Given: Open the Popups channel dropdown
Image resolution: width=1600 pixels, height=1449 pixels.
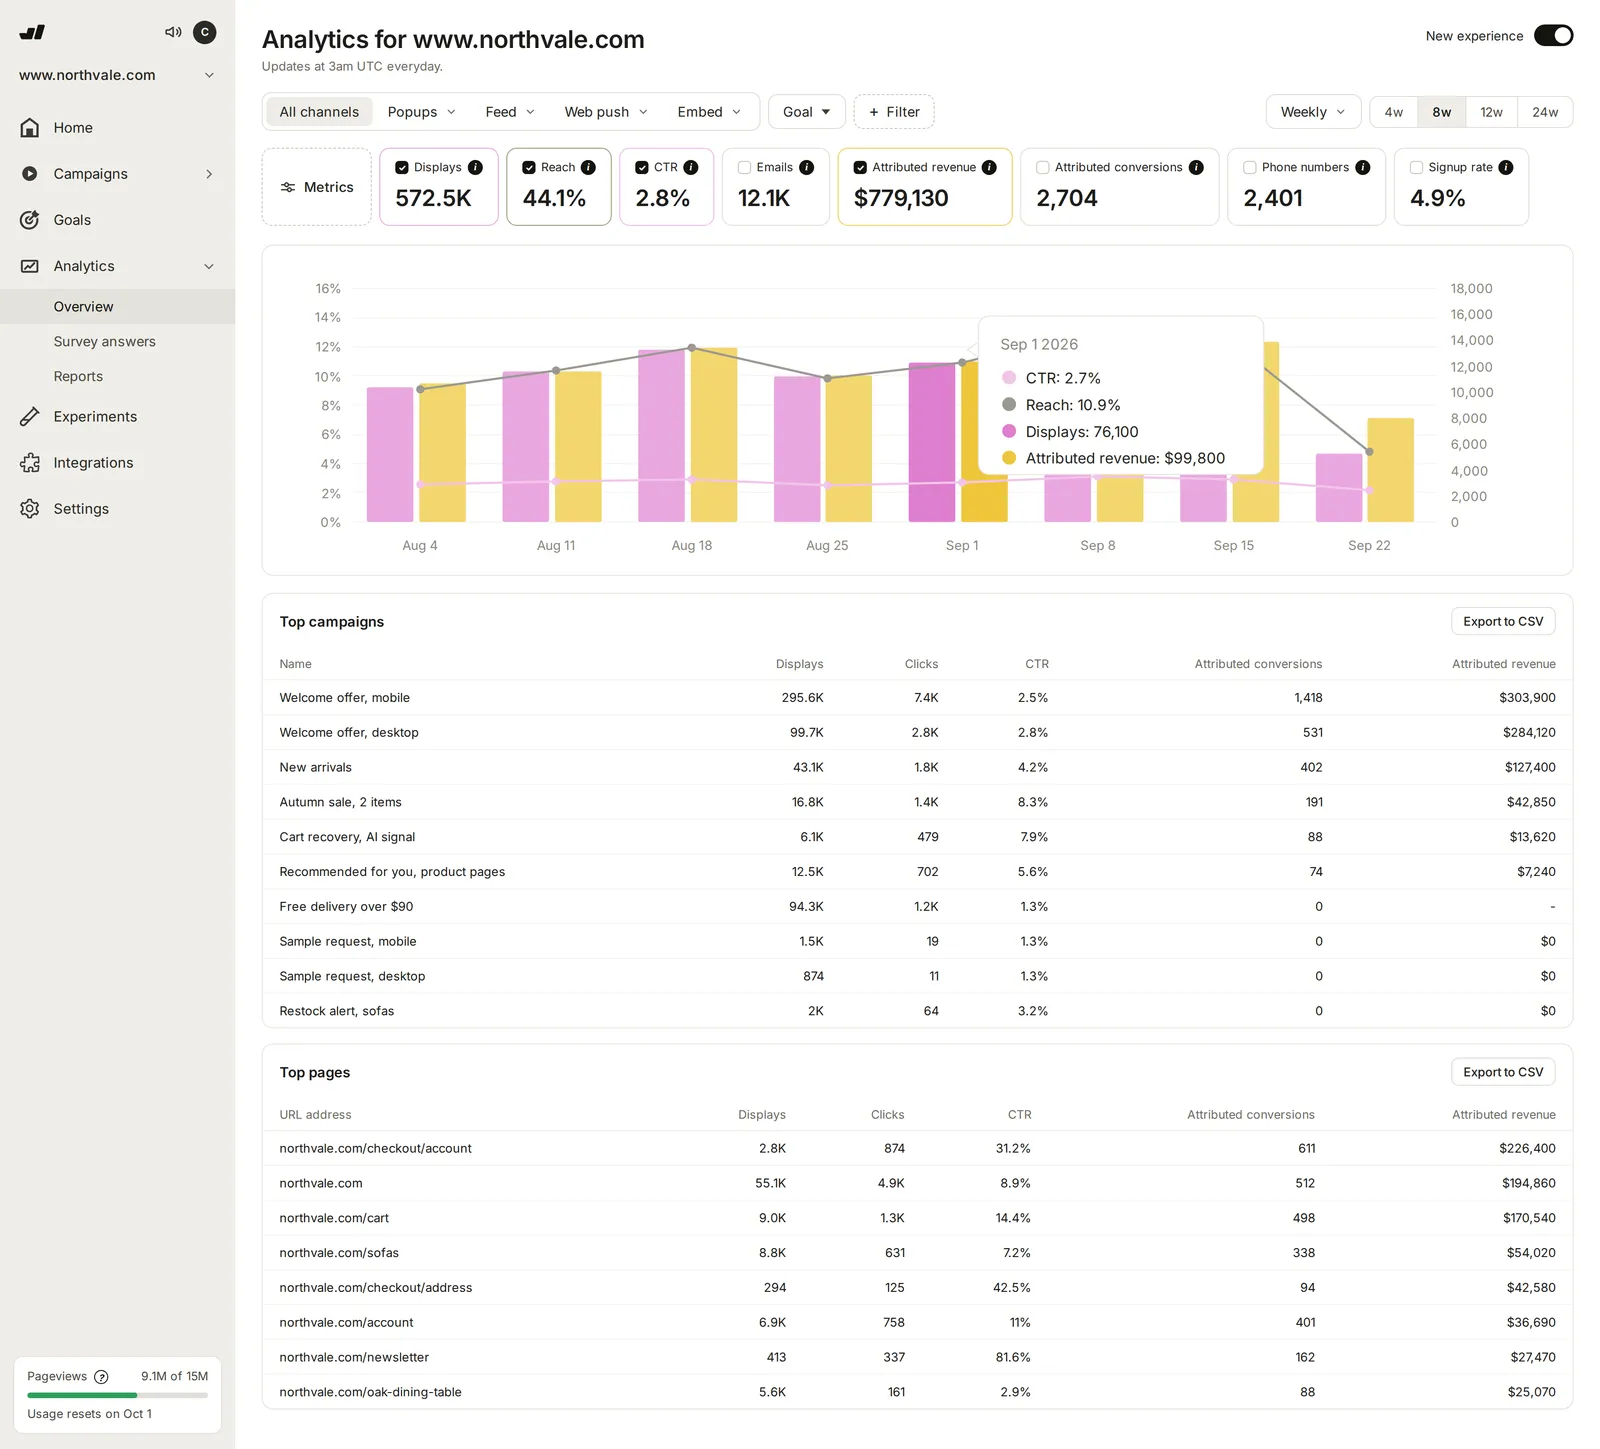Looking at the screenshot, I should 422,112.
